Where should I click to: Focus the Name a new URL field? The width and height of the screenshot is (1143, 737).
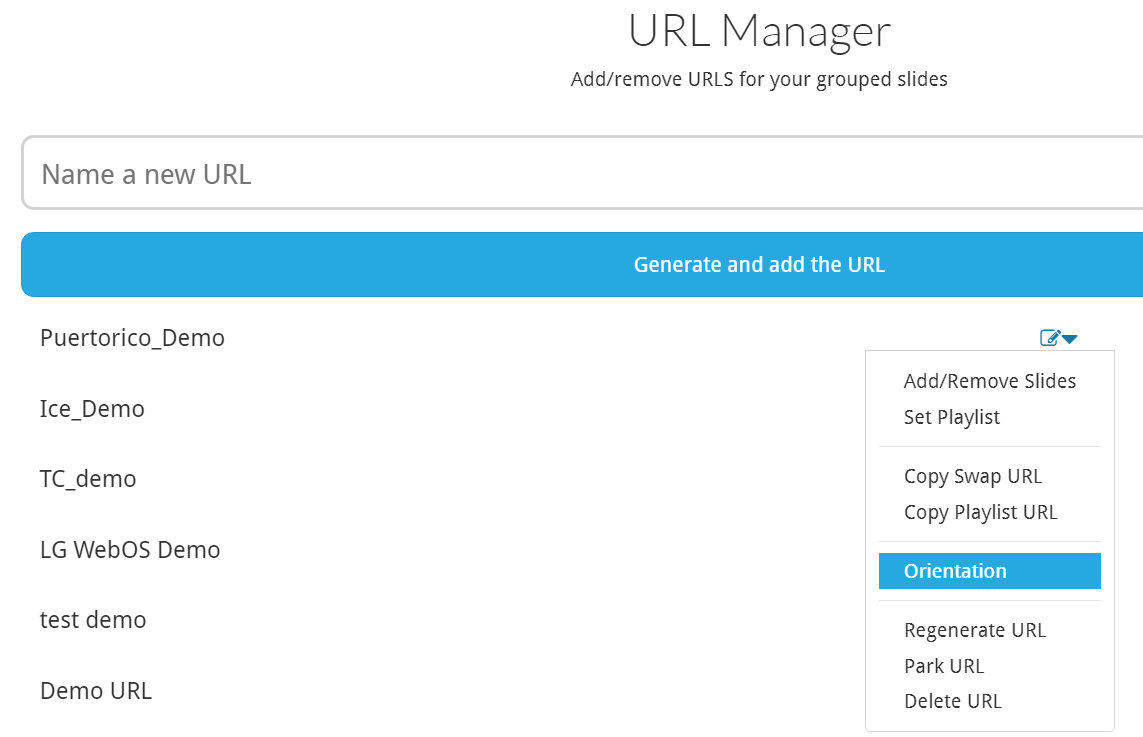coord(580,174)
